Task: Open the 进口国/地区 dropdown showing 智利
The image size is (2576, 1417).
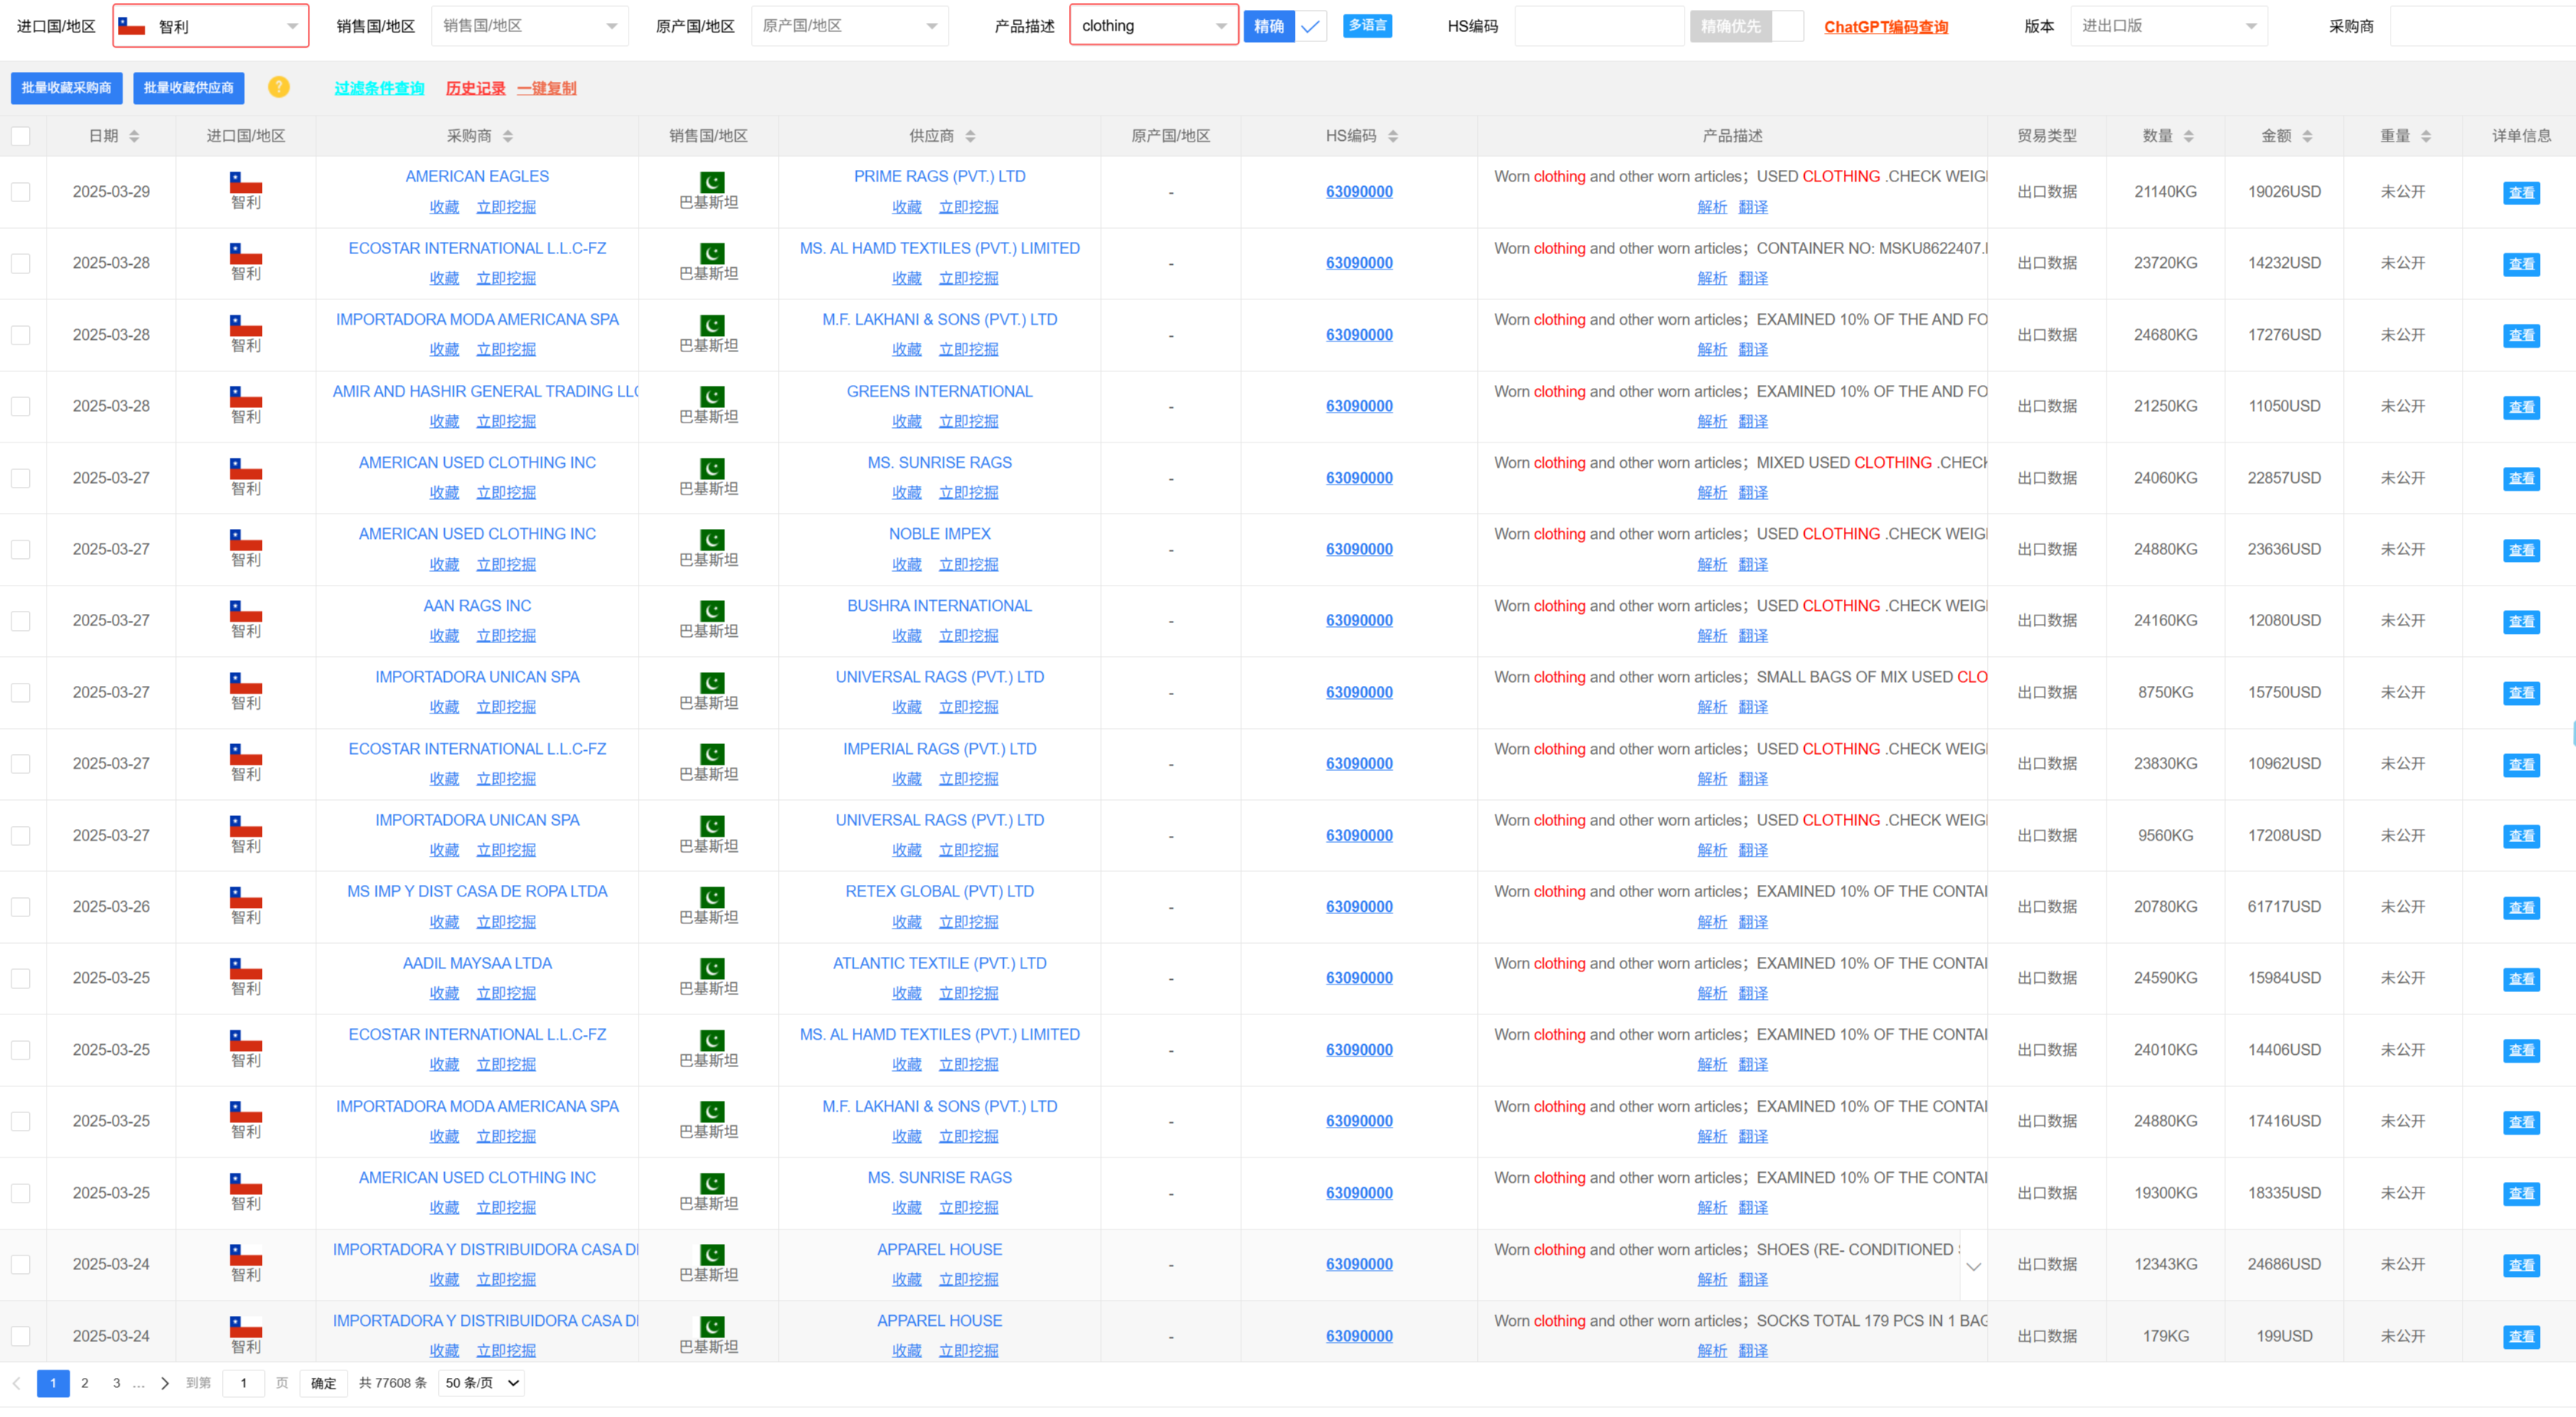Action: pyautogui.click(x=211, y=26)
